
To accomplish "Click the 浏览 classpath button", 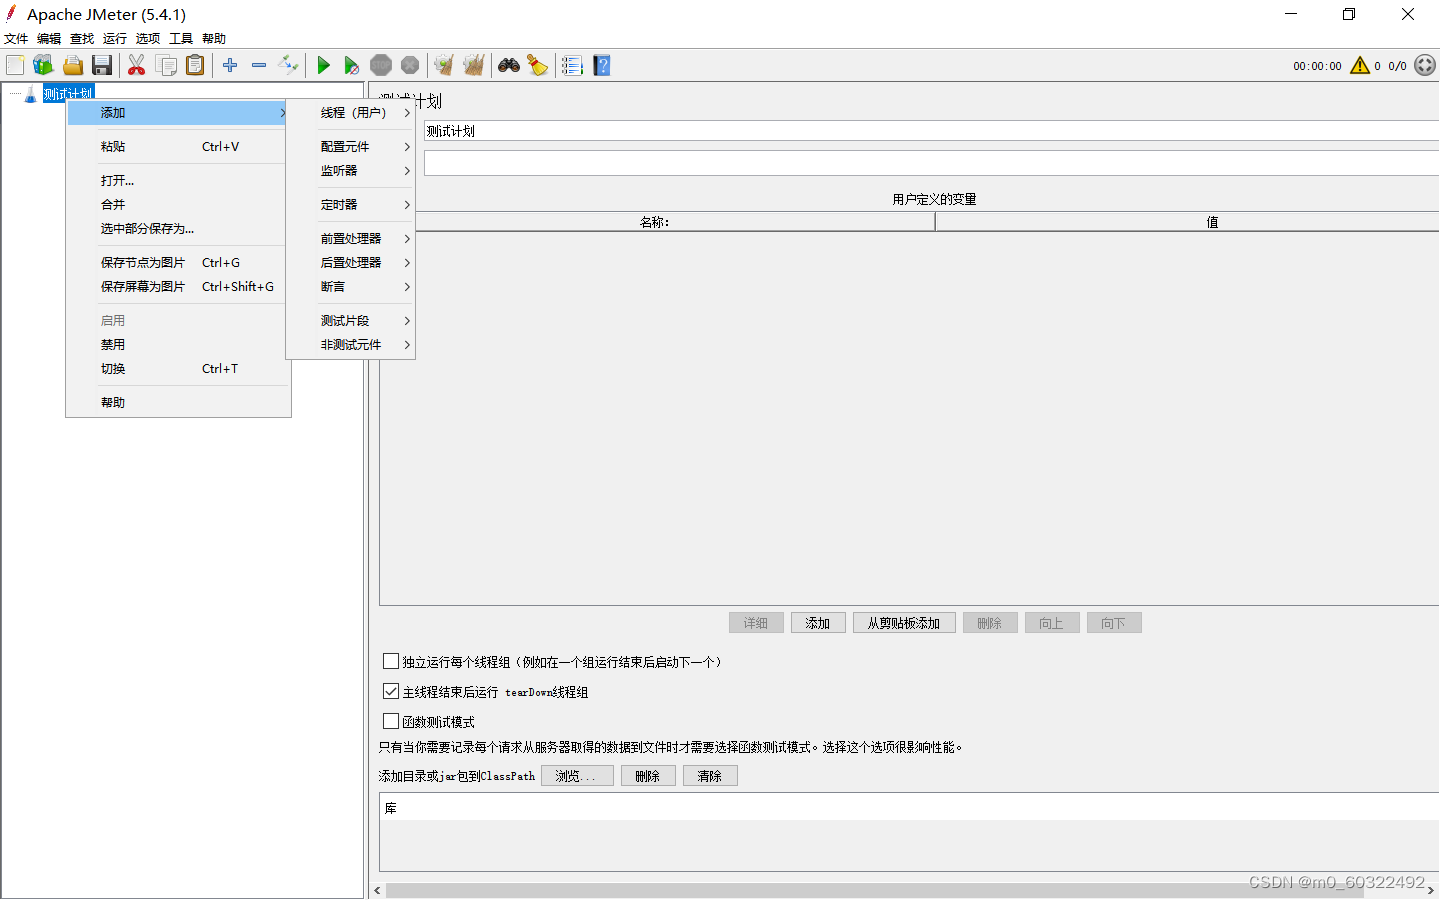I will point(577,776).
